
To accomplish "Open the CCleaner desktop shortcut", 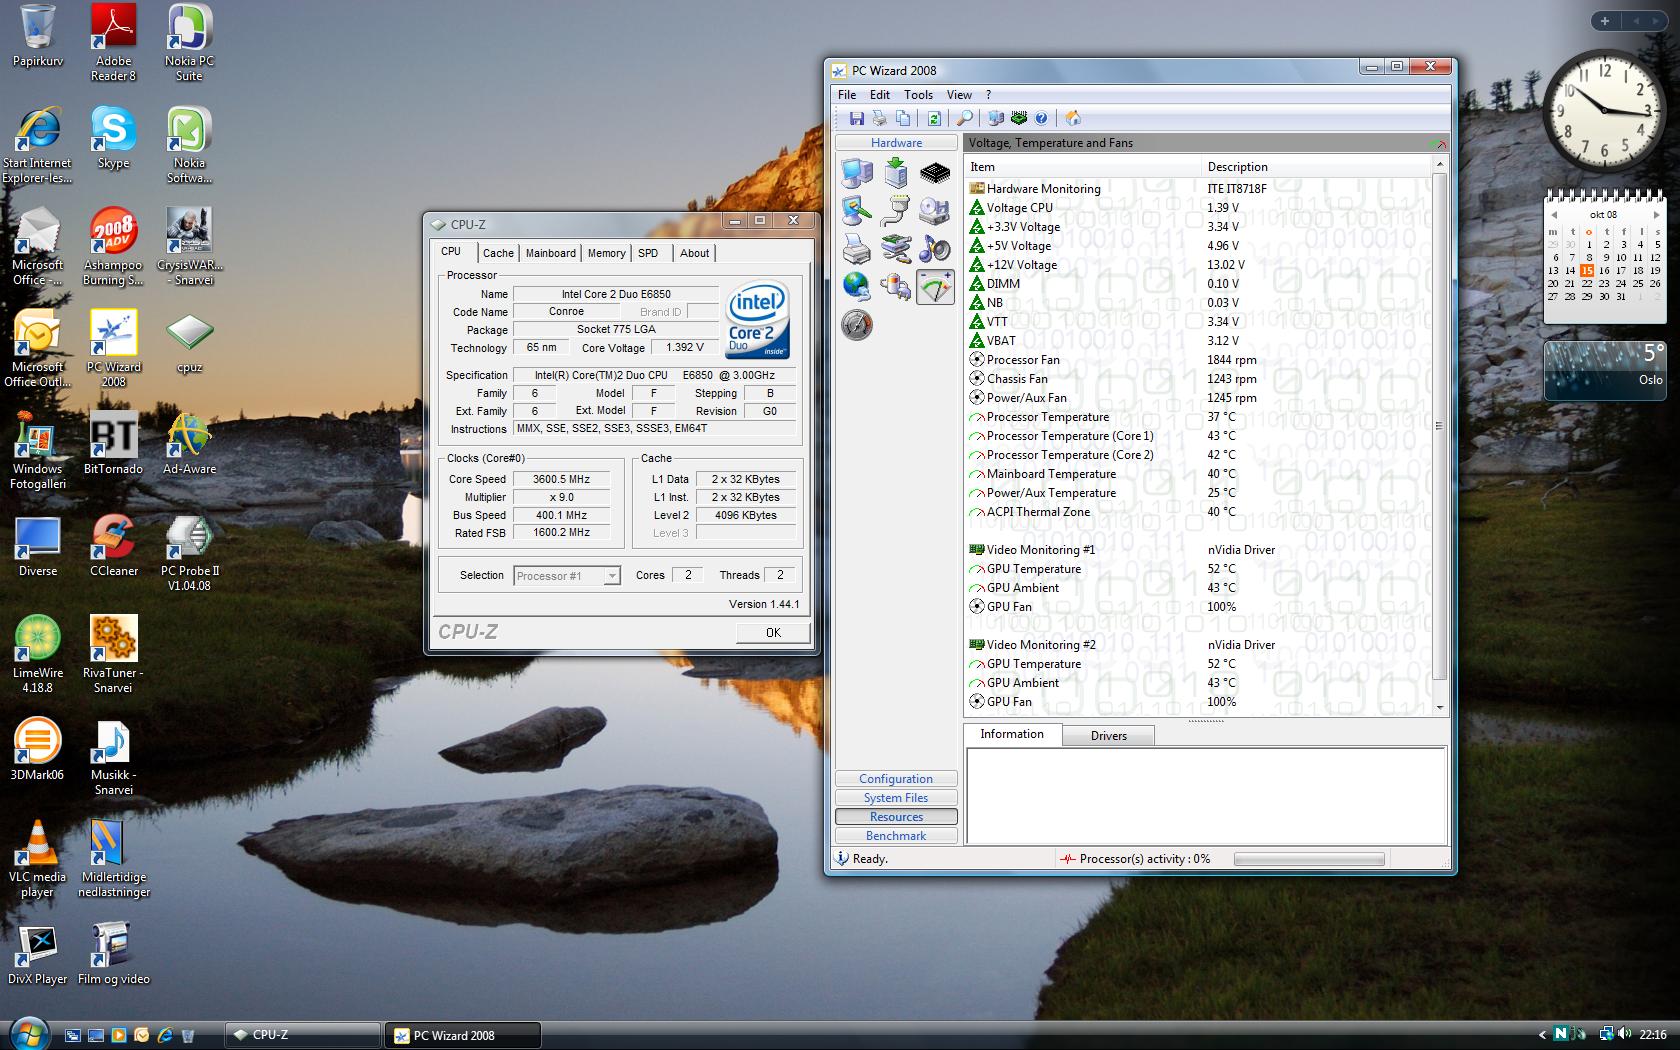I will pos(113,546).
